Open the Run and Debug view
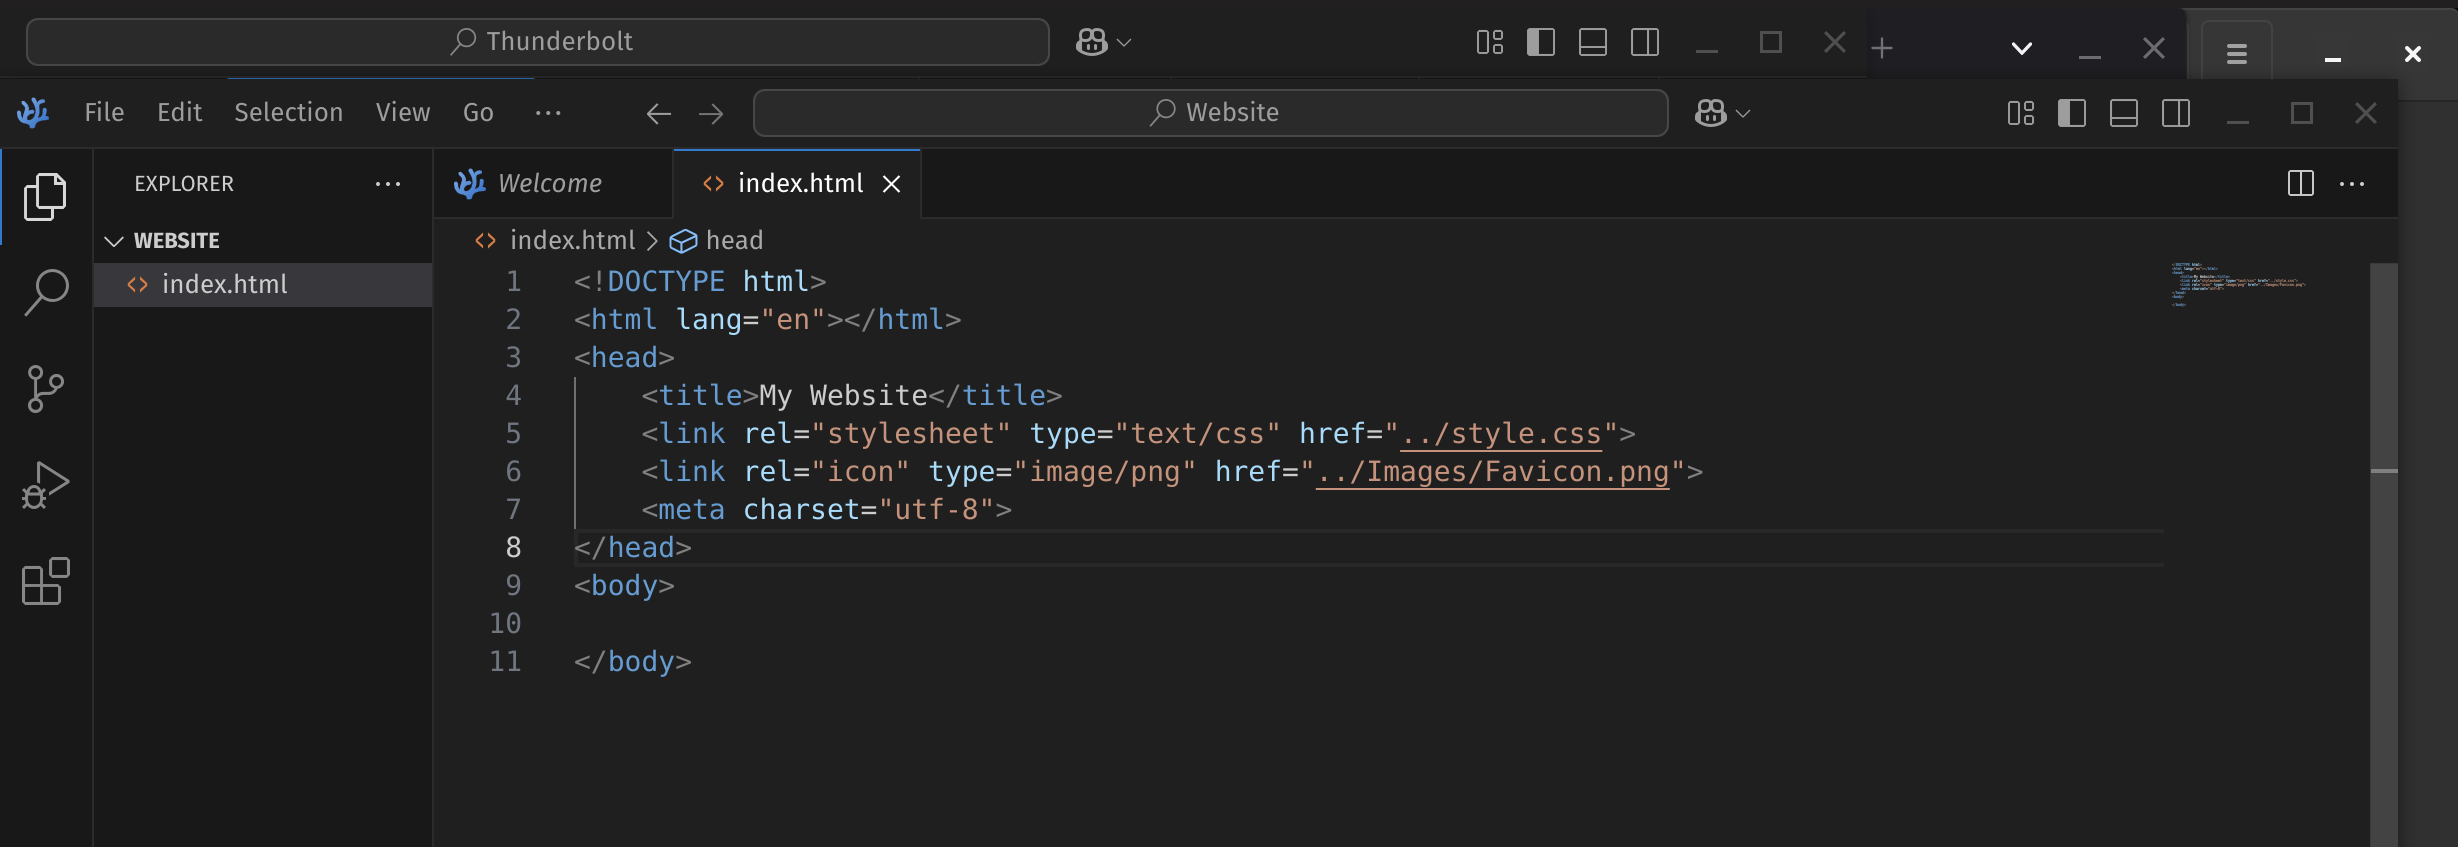 45,485
